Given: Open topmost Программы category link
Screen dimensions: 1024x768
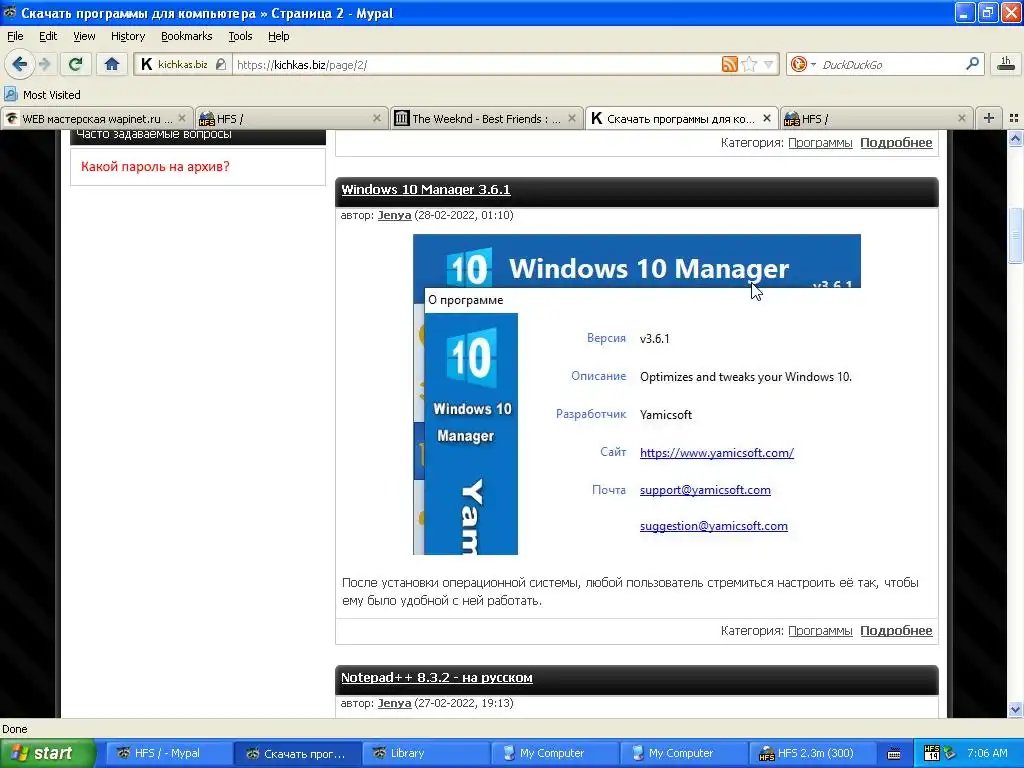Looking at the screenshot, I should tap(820, 142).
